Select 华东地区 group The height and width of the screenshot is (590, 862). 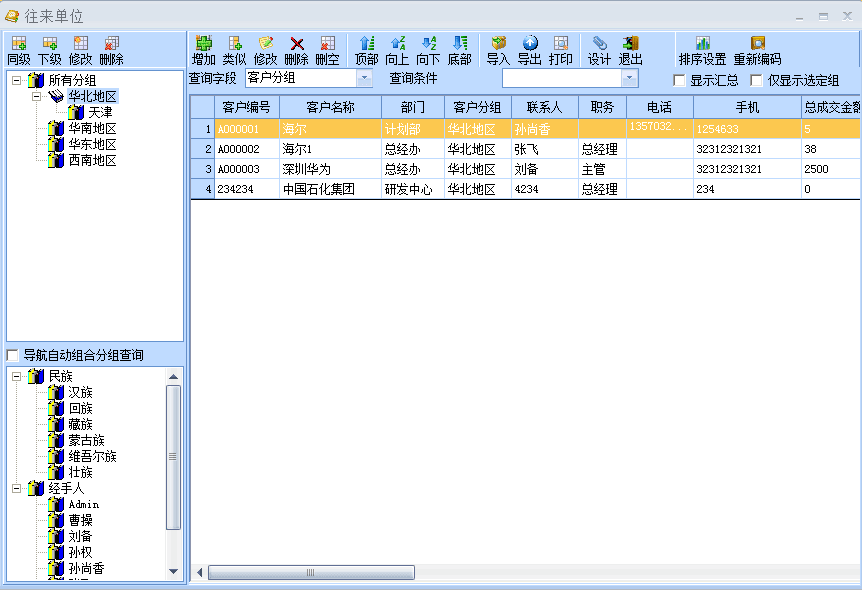click(92, 144)
